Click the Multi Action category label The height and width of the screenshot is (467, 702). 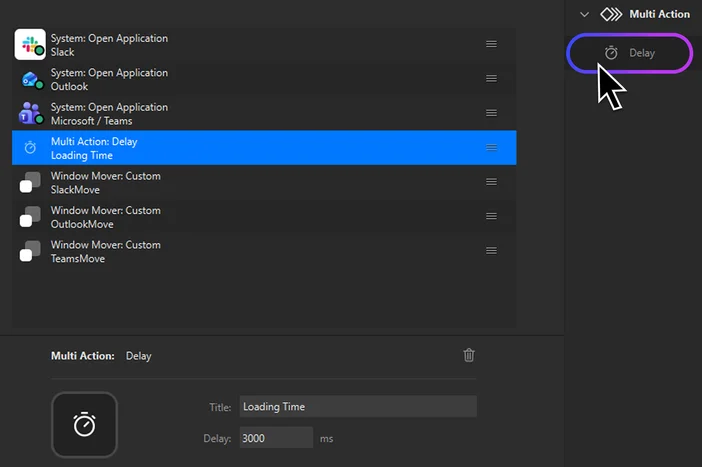[659, 14]
